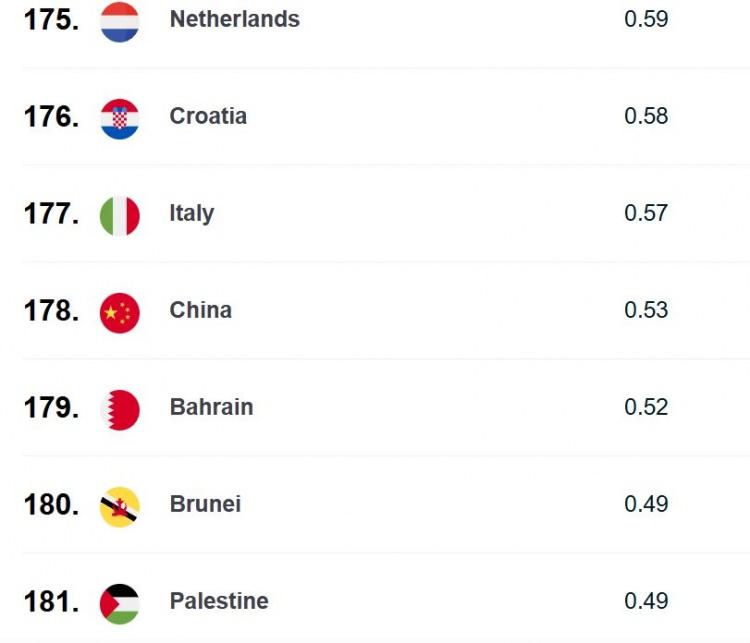Click rank number 178
Image resolution: width=750 pixels, height=643 pixels.
tap(52, 311)
